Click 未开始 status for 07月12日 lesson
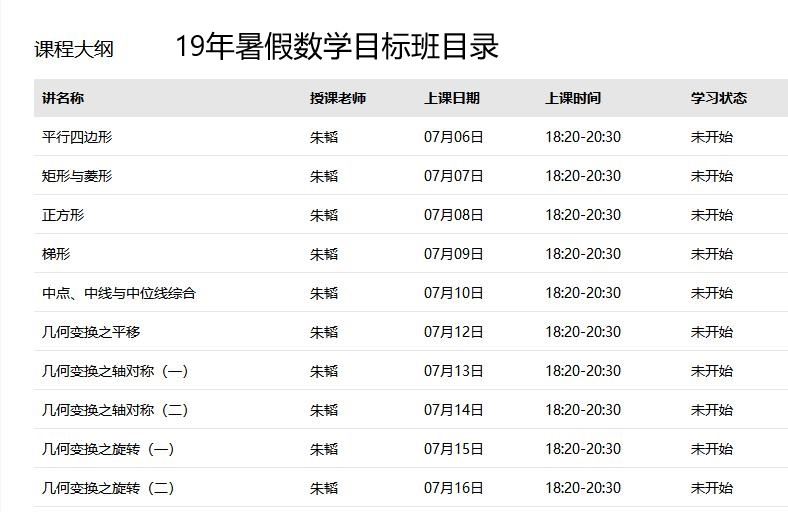Image resolution: width=788 pixels, height=512 pixels. click(712, 332)
